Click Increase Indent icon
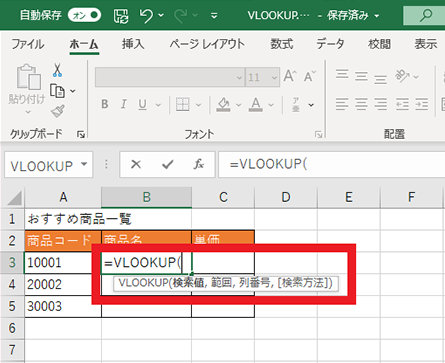This screenshot has width=445, height=363. coord(422,104)
